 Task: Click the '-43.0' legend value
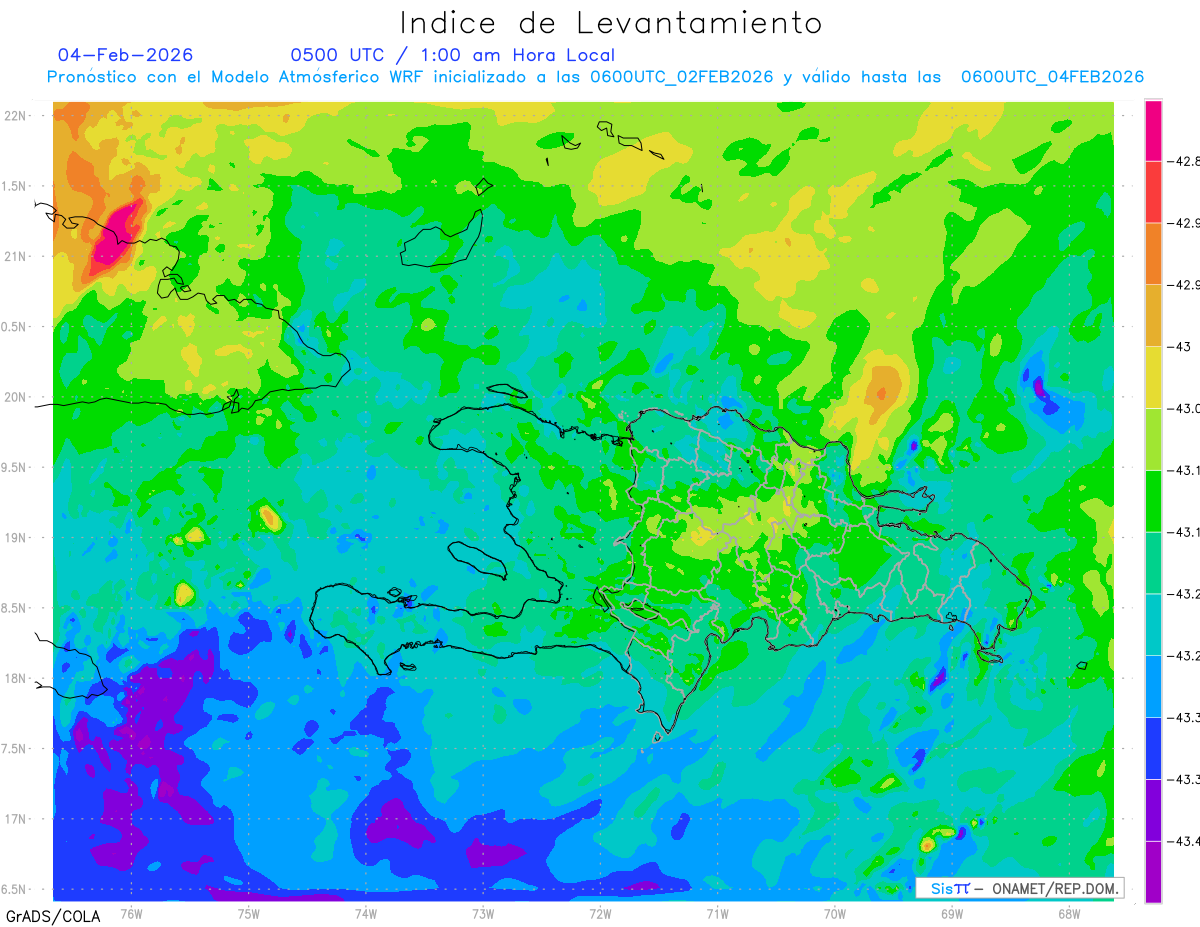pos(1185,408)
